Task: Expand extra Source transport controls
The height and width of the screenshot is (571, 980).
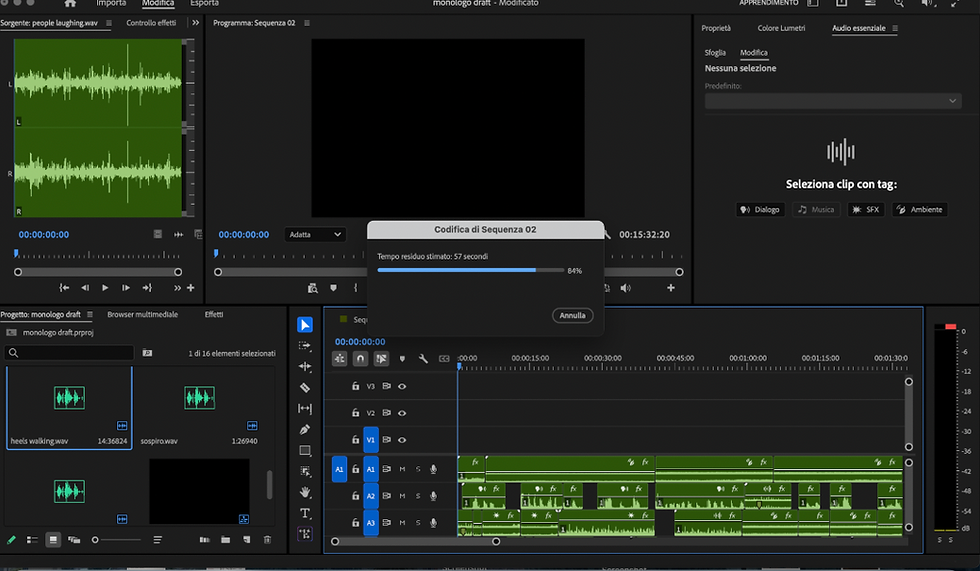Action: 178,288
